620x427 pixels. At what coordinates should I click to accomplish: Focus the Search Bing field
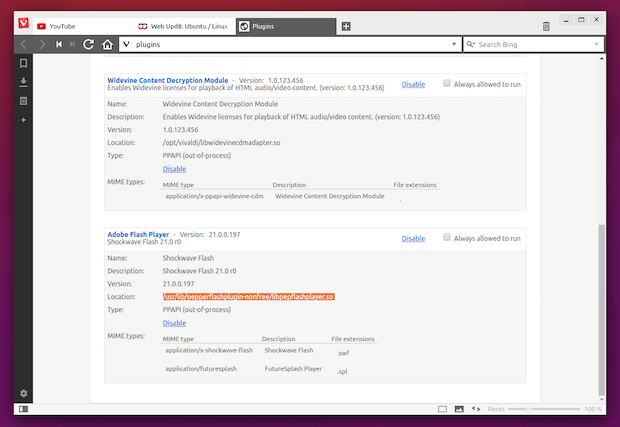click(x=534, y=44)
